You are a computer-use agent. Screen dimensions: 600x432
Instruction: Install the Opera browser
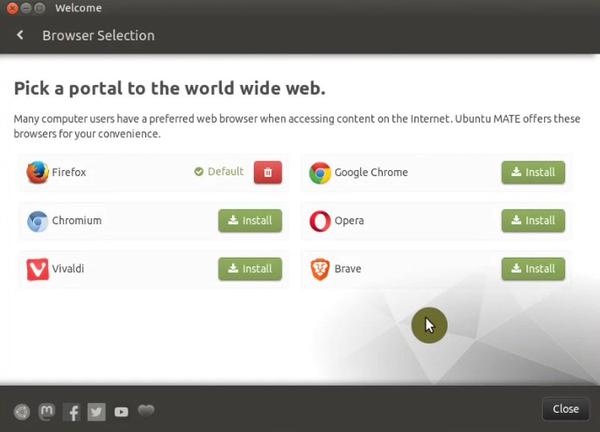pyautogui.click(x=533, y=220)
